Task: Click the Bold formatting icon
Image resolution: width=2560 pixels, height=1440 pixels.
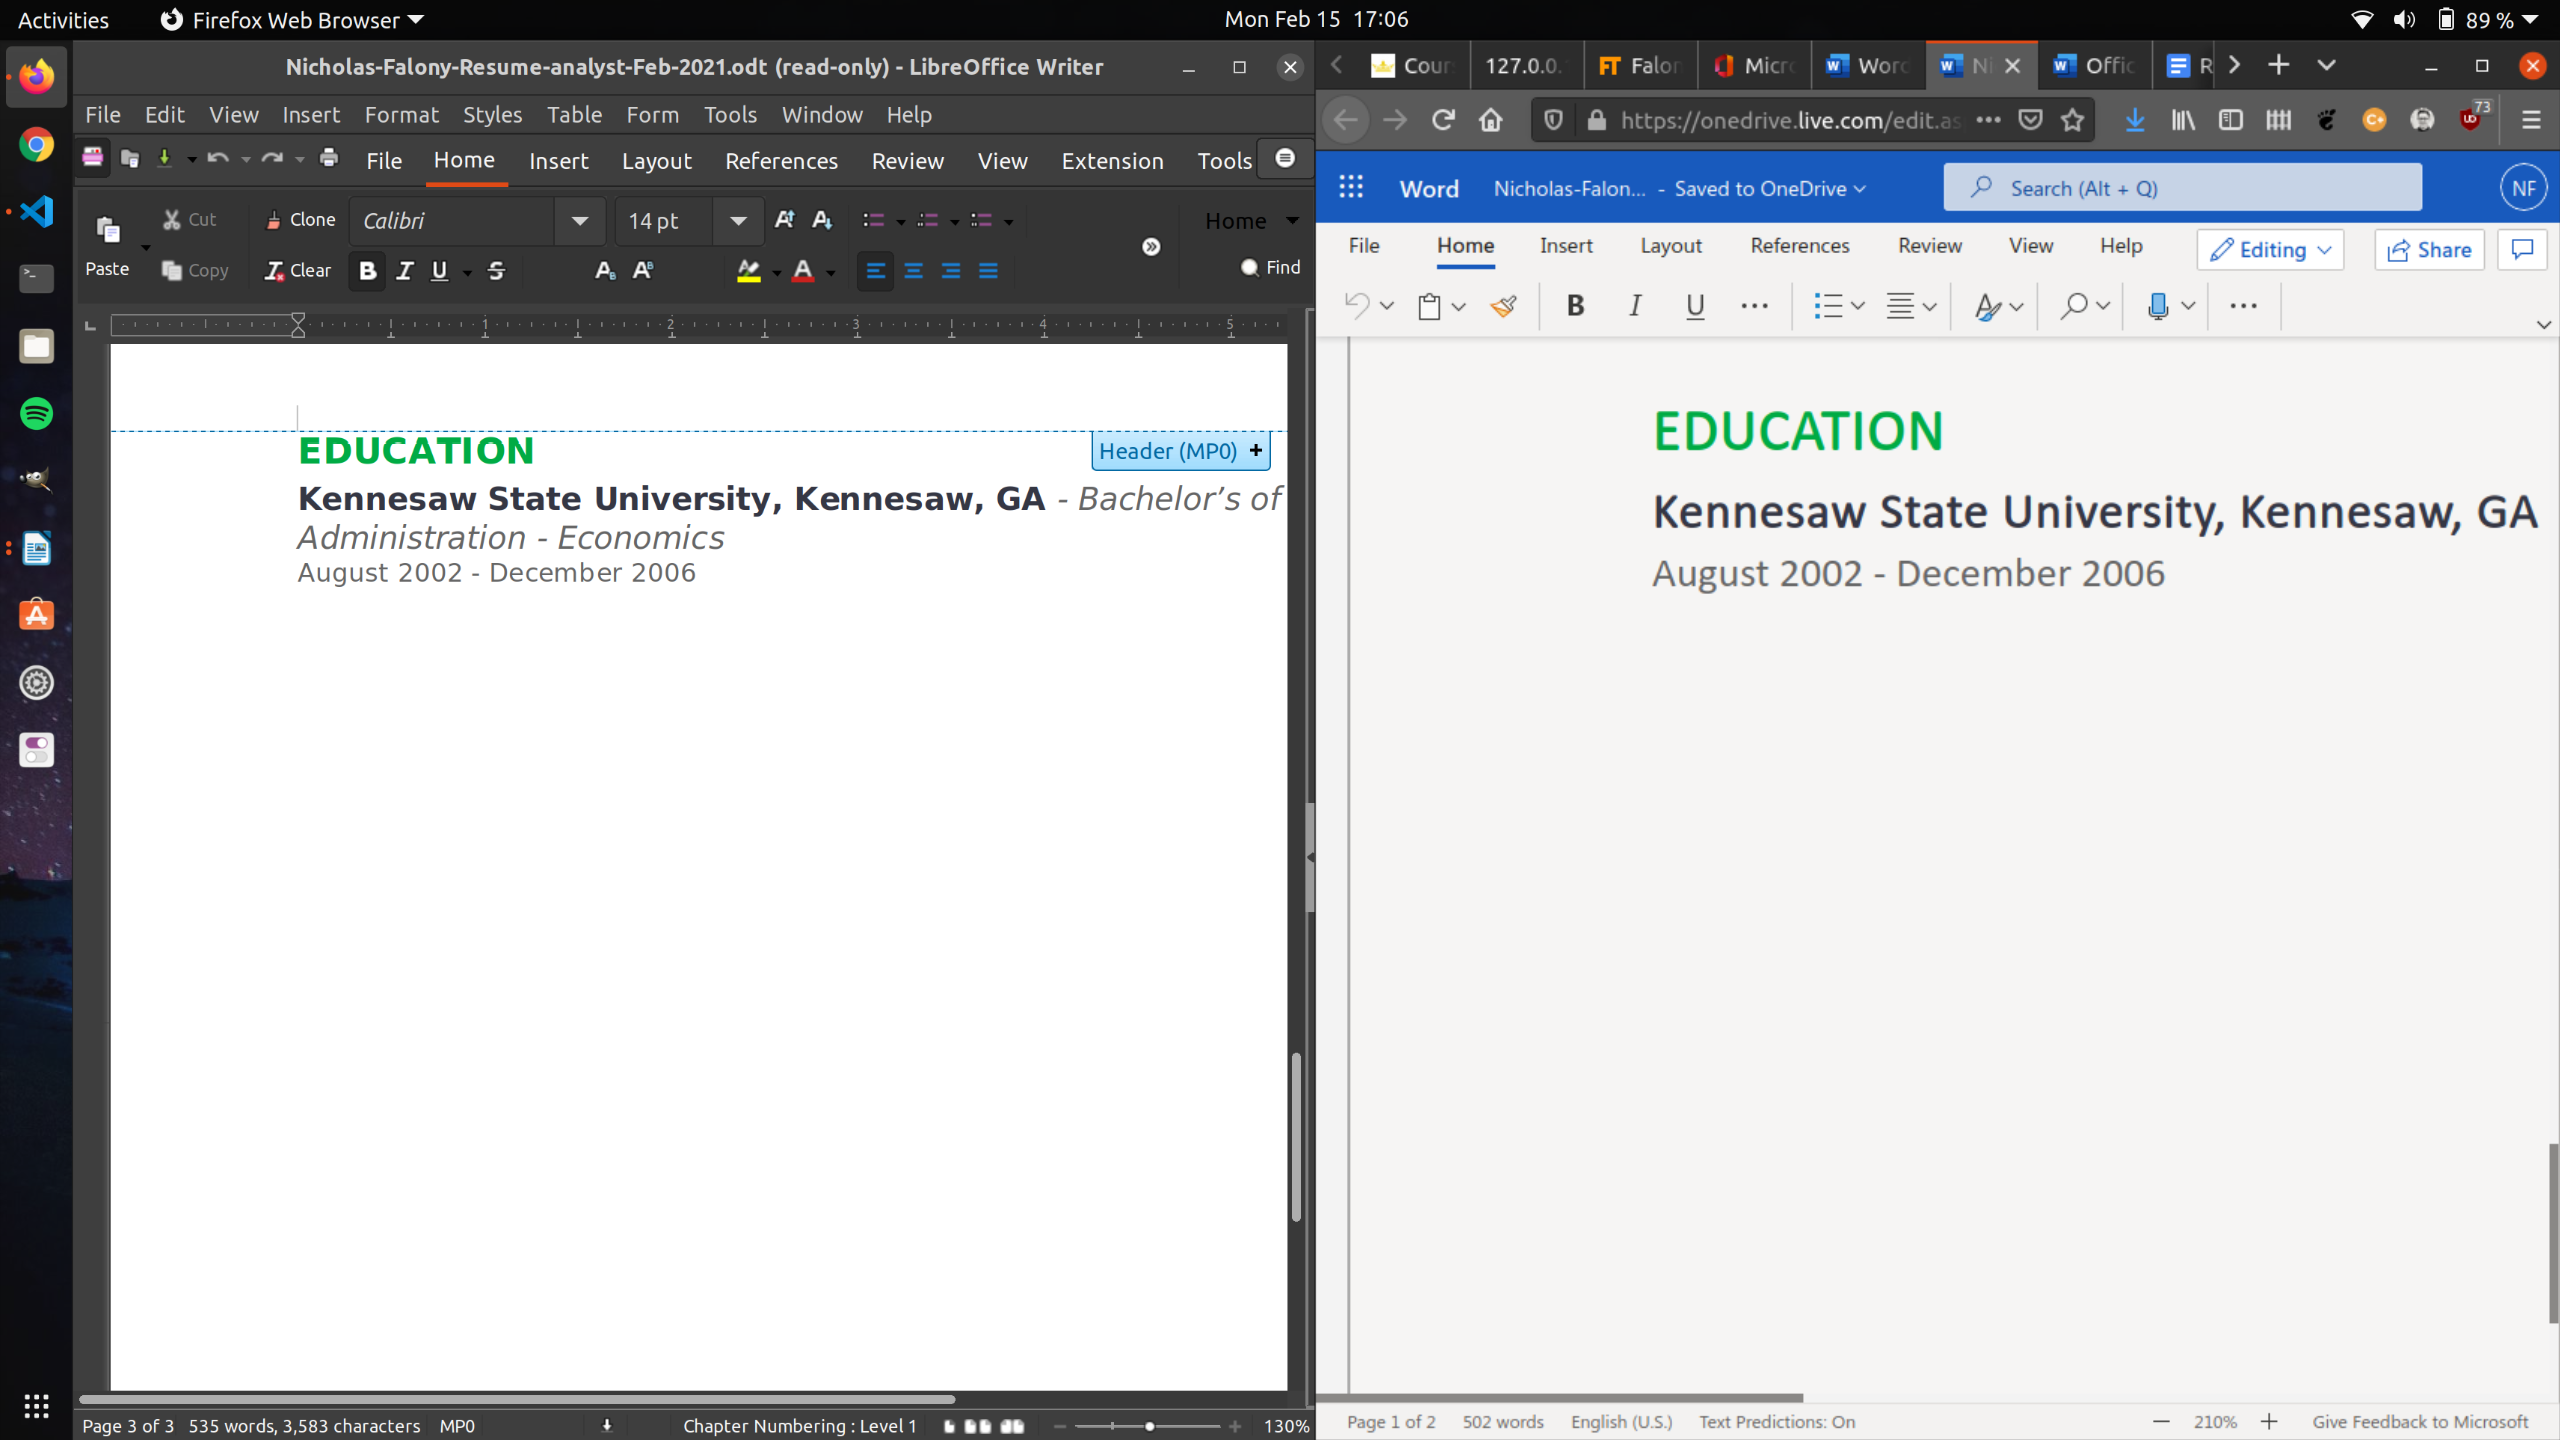Action: click(x=366, y=269)
